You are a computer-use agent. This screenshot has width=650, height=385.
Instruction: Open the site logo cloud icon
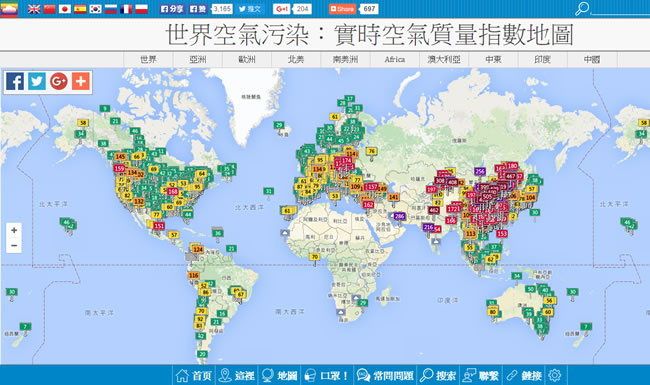(9, 9)
